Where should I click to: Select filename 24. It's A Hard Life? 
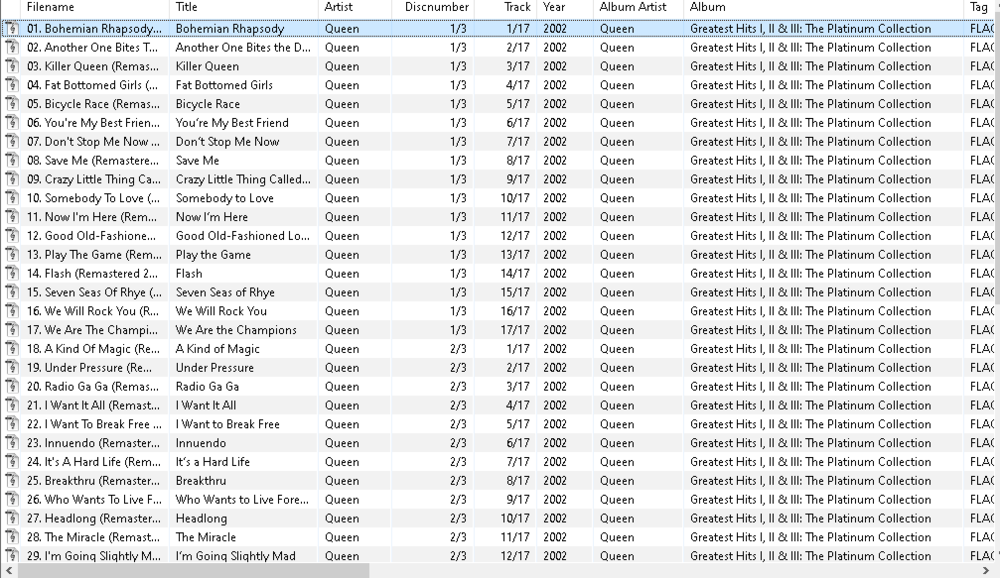click(x=94, y=462)
